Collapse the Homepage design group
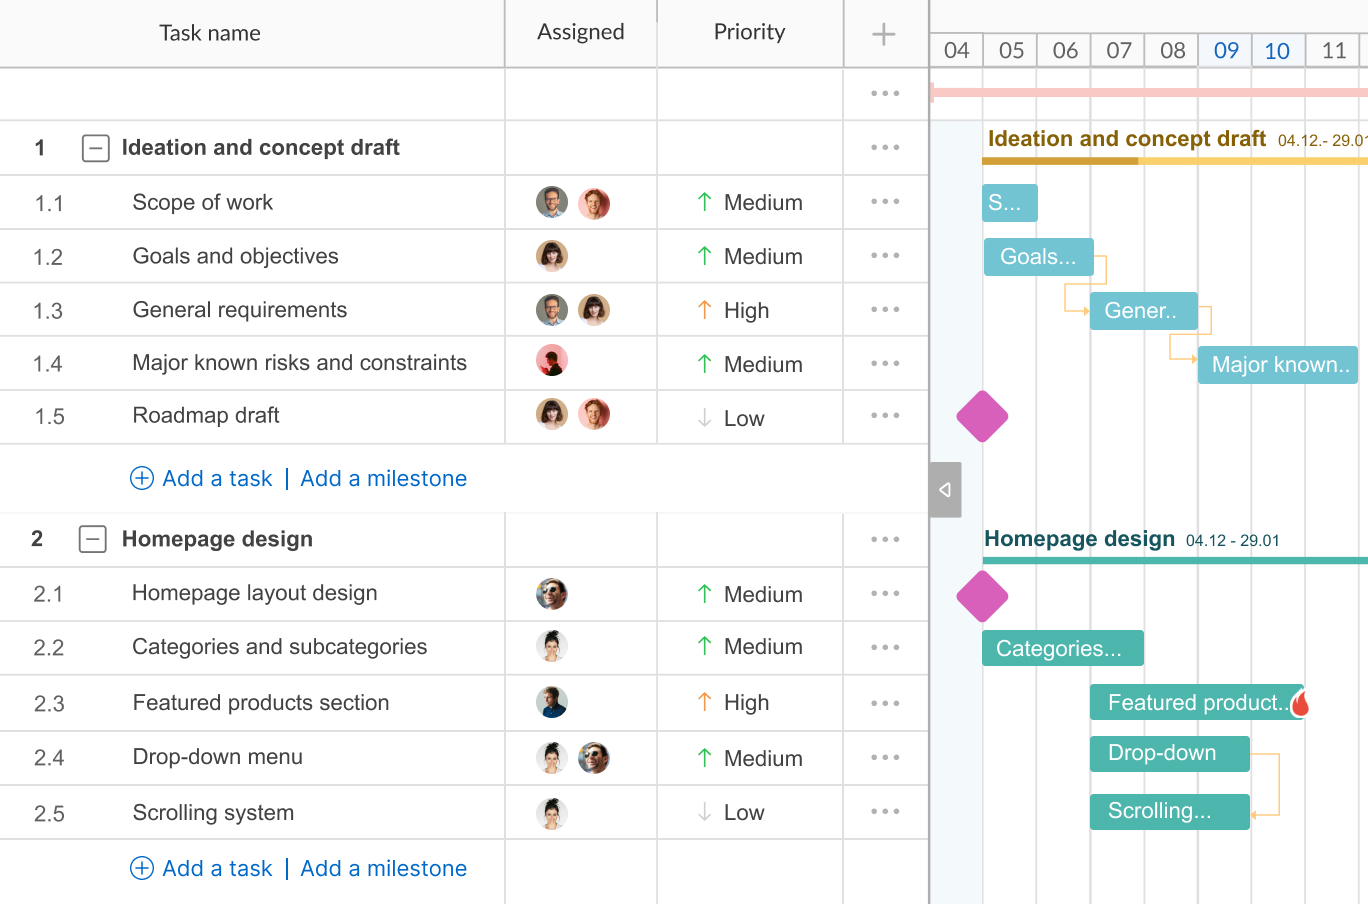 (x=93, y=540)
